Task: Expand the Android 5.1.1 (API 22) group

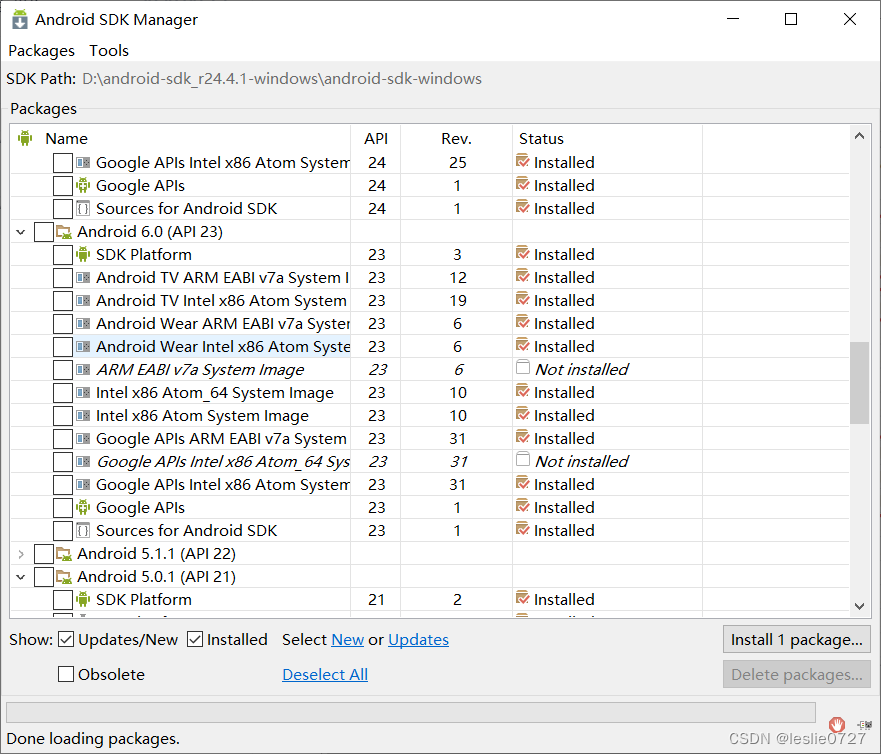Action: (x=21, y=553)
